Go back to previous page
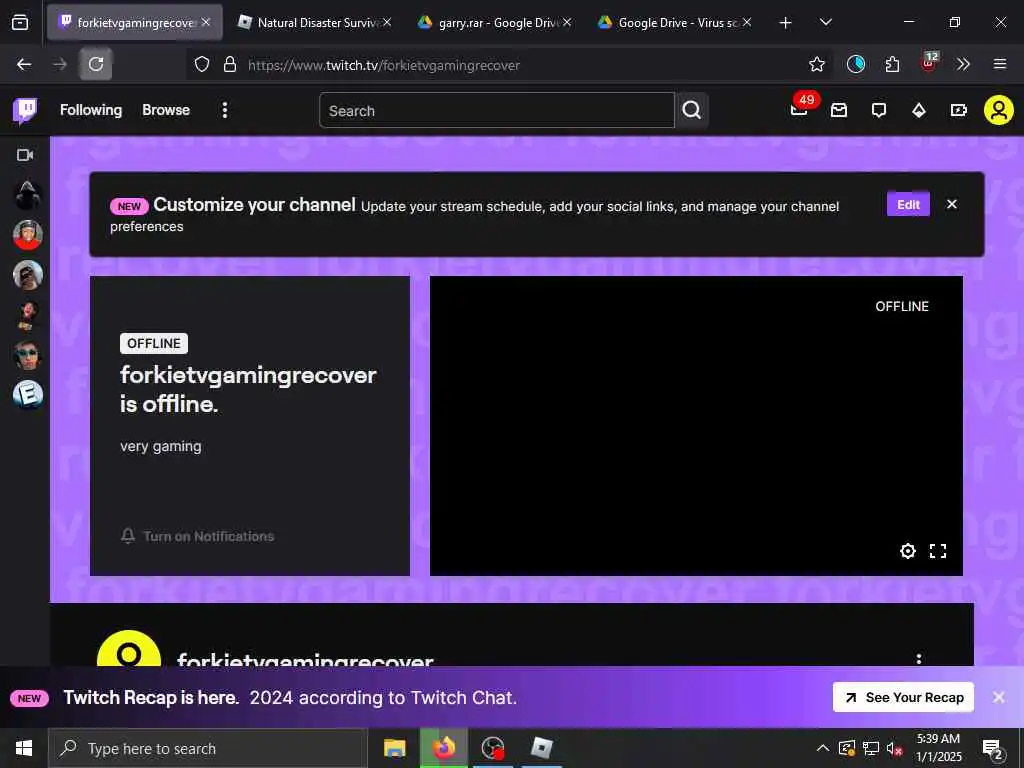 [x=24, y=64]
